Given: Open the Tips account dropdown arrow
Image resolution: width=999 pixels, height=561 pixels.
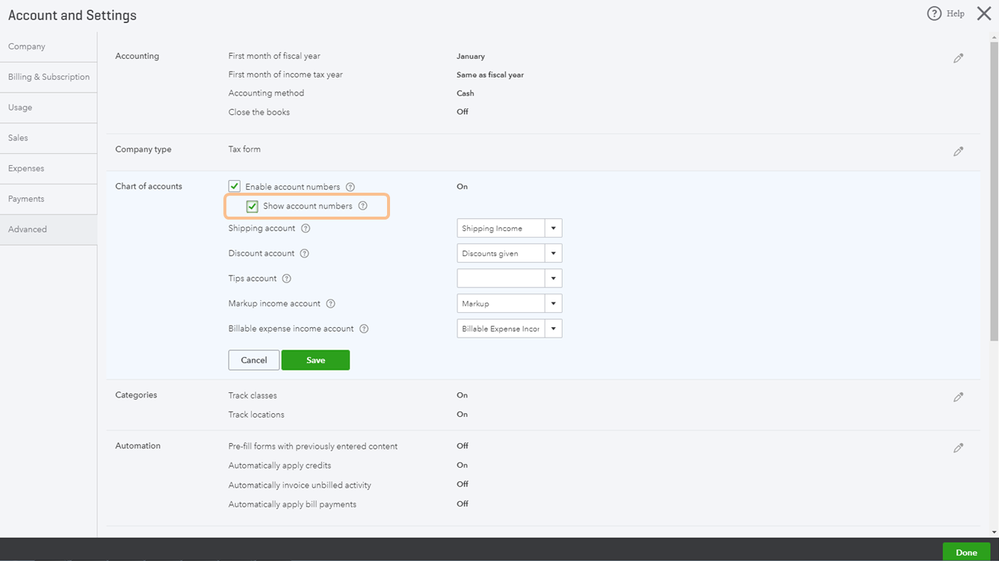Looking at the screenshot, I should click(x=553, y=278).
